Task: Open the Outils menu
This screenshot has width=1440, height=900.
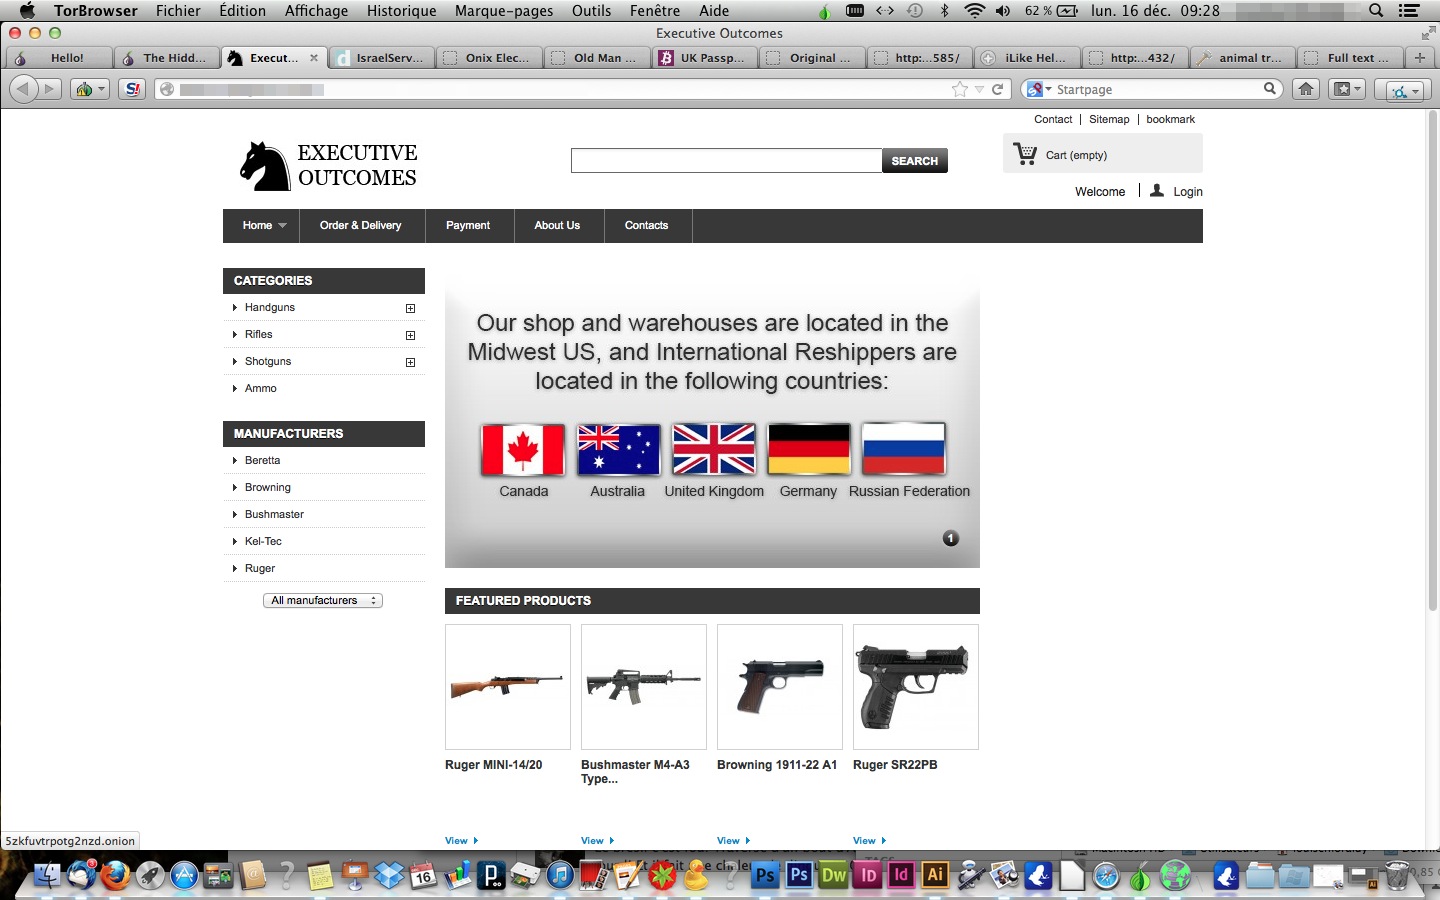Action: click(x=591, y=10)
